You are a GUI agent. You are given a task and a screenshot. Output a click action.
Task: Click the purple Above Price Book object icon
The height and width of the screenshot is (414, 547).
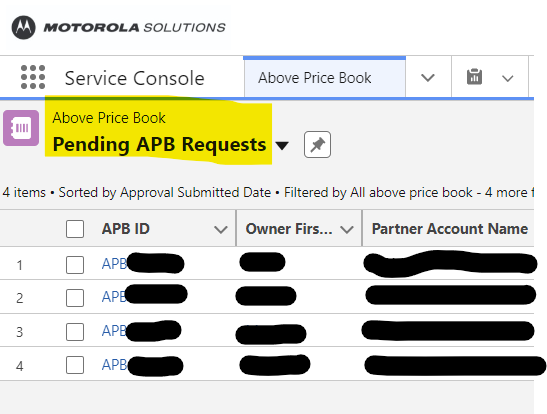pos(21,128)
